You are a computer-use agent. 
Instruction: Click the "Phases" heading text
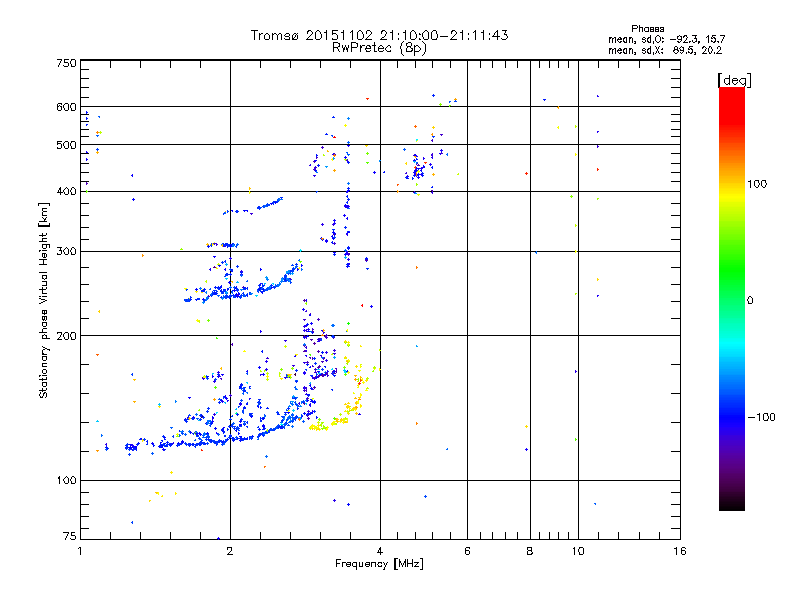647,29
